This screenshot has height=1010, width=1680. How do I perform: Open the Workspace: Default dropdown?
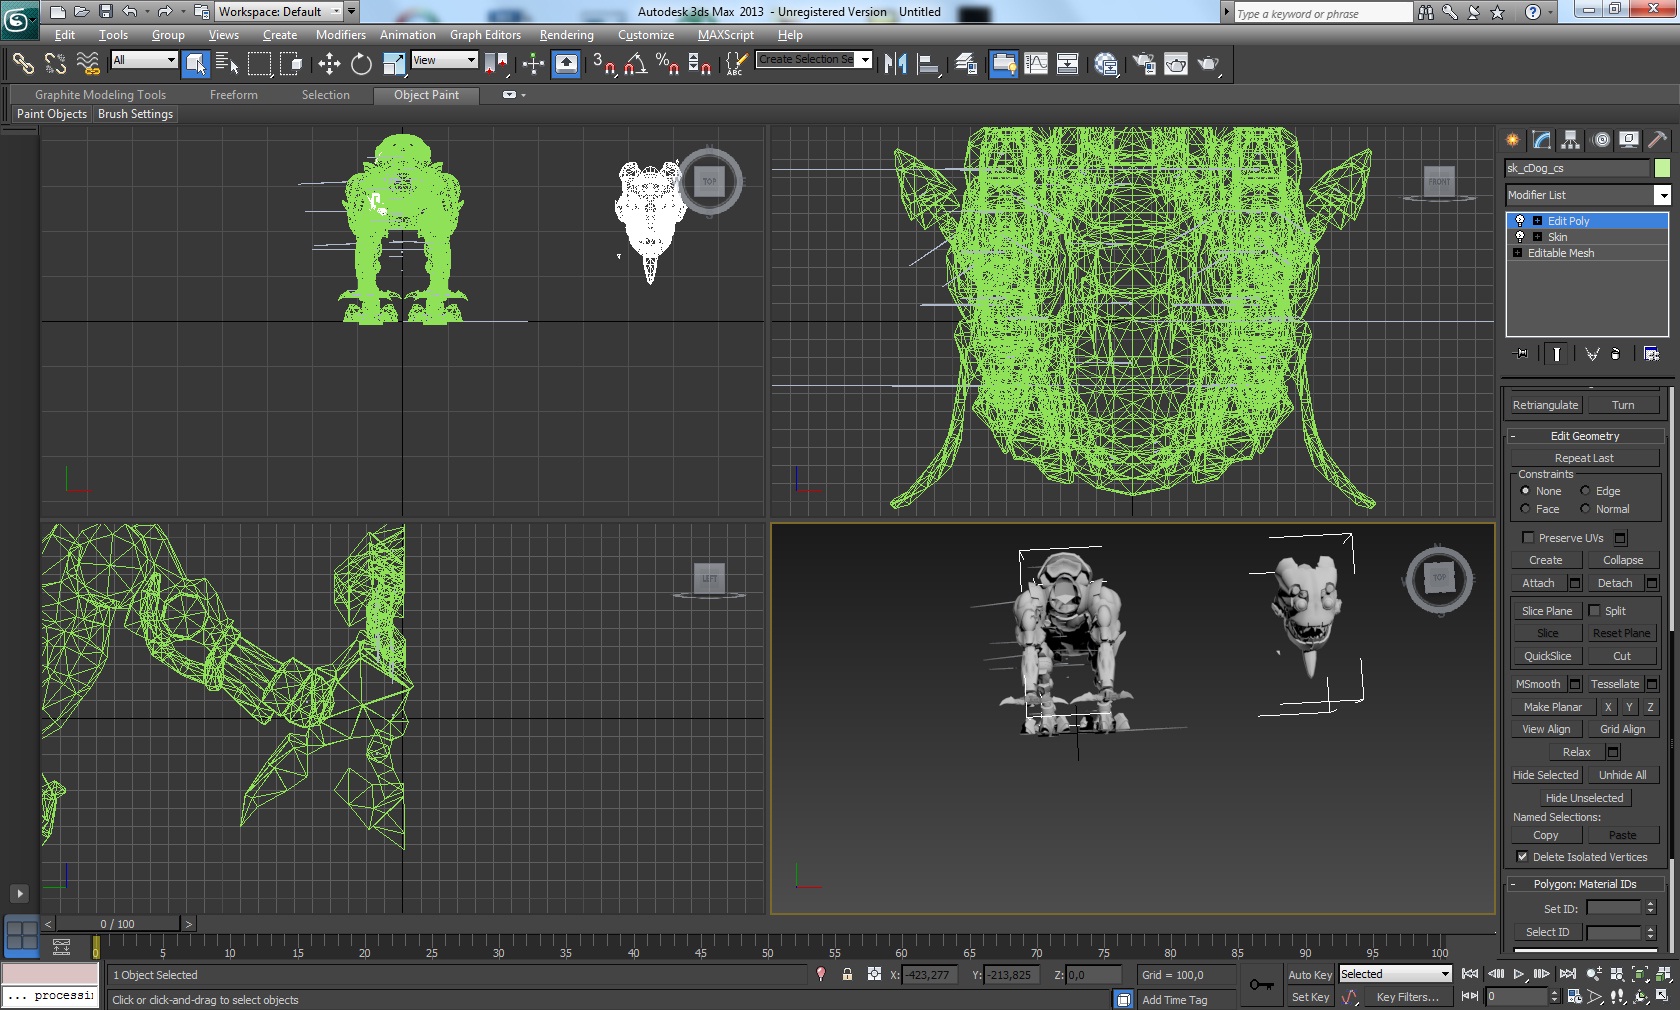(336, 12)
